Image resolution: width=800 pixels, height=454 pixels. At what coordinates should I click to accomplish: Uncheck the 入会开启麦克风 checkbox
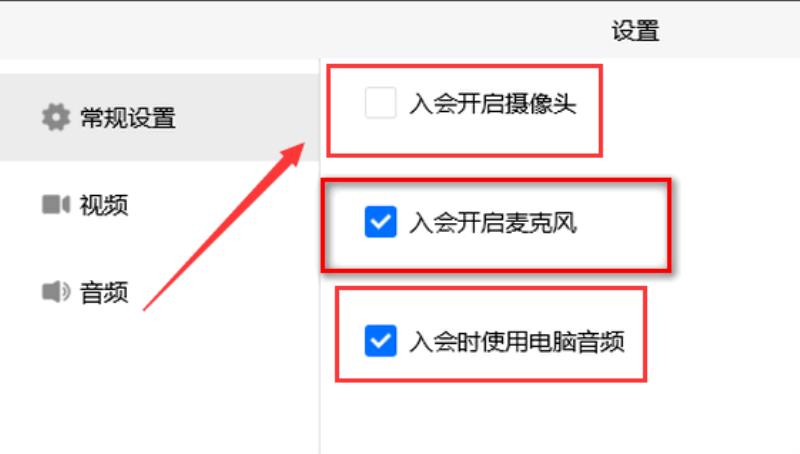point(381,222)
